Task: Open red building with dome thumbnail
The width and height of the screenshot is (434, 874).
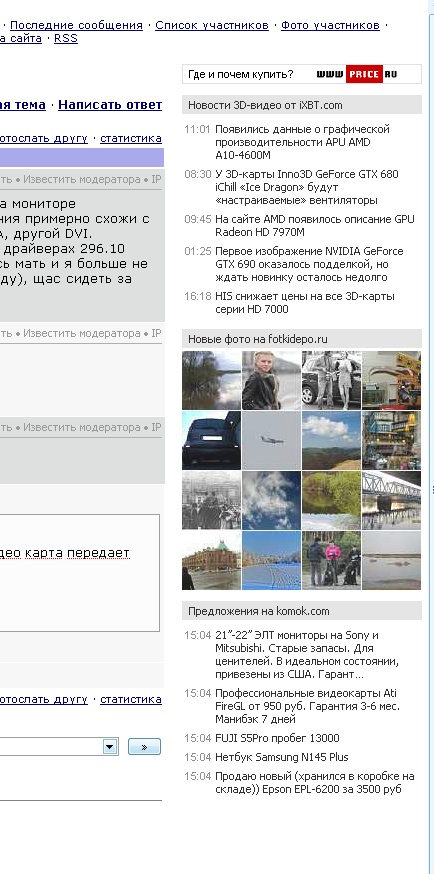Action: click(211, 561)
